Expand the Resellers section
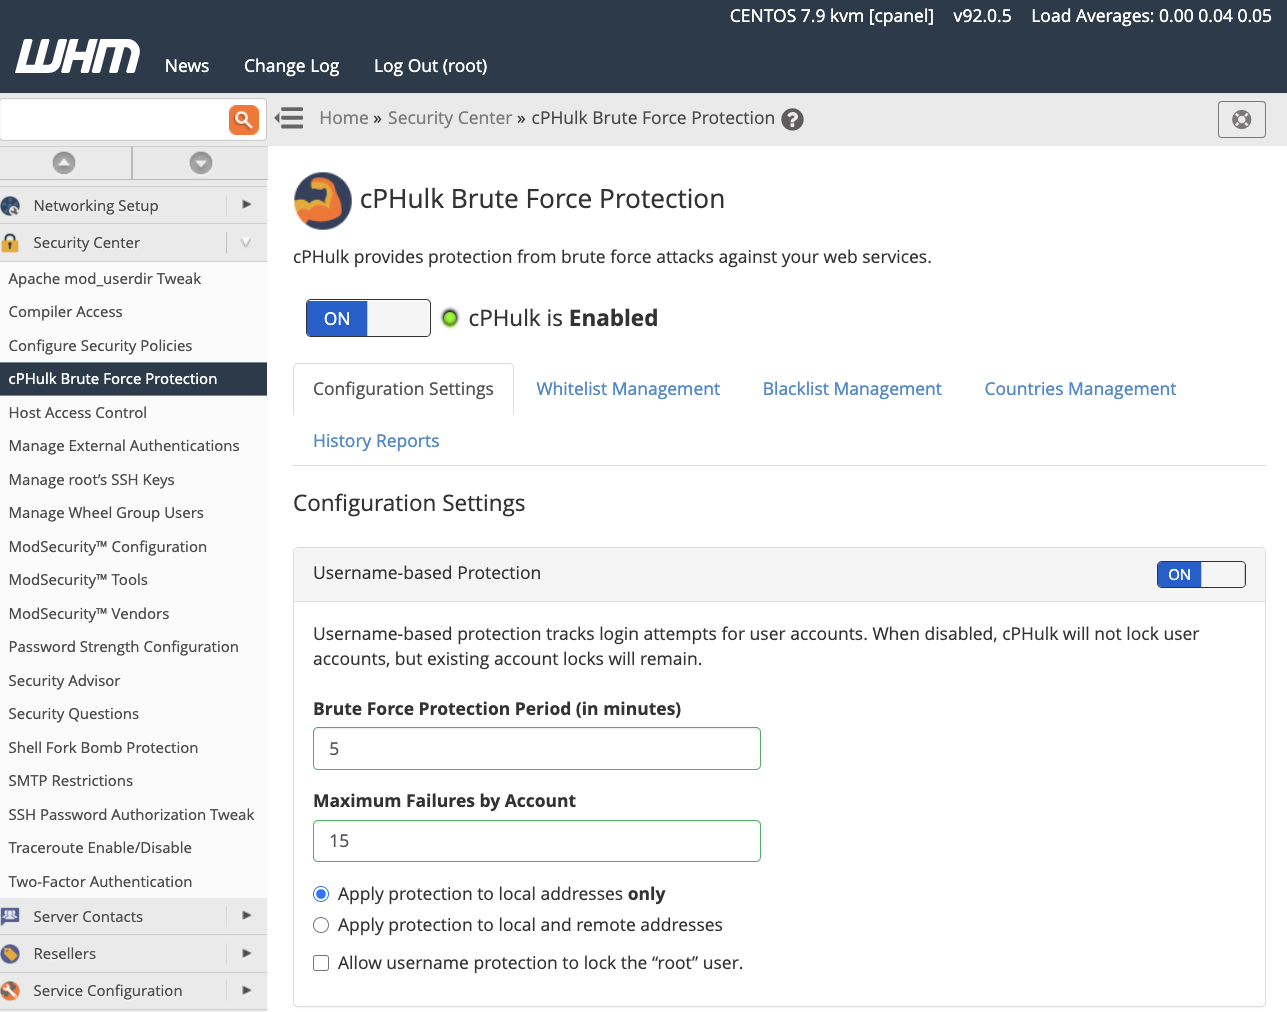Viewport: 1287px width, 1012px height. coord(246,953)
